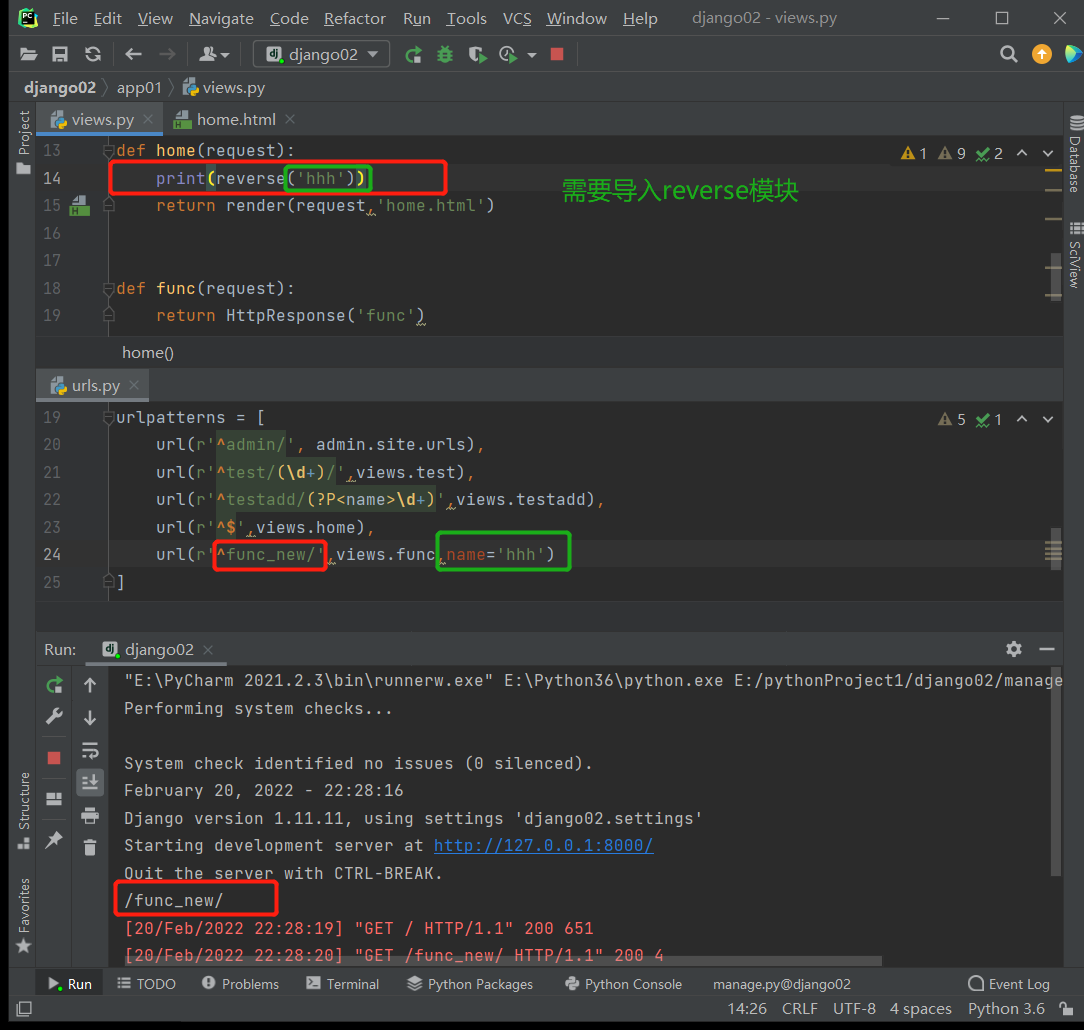1084x1030 pixels.
Task: Print the console output using printer icon
Action: (90, 815)
